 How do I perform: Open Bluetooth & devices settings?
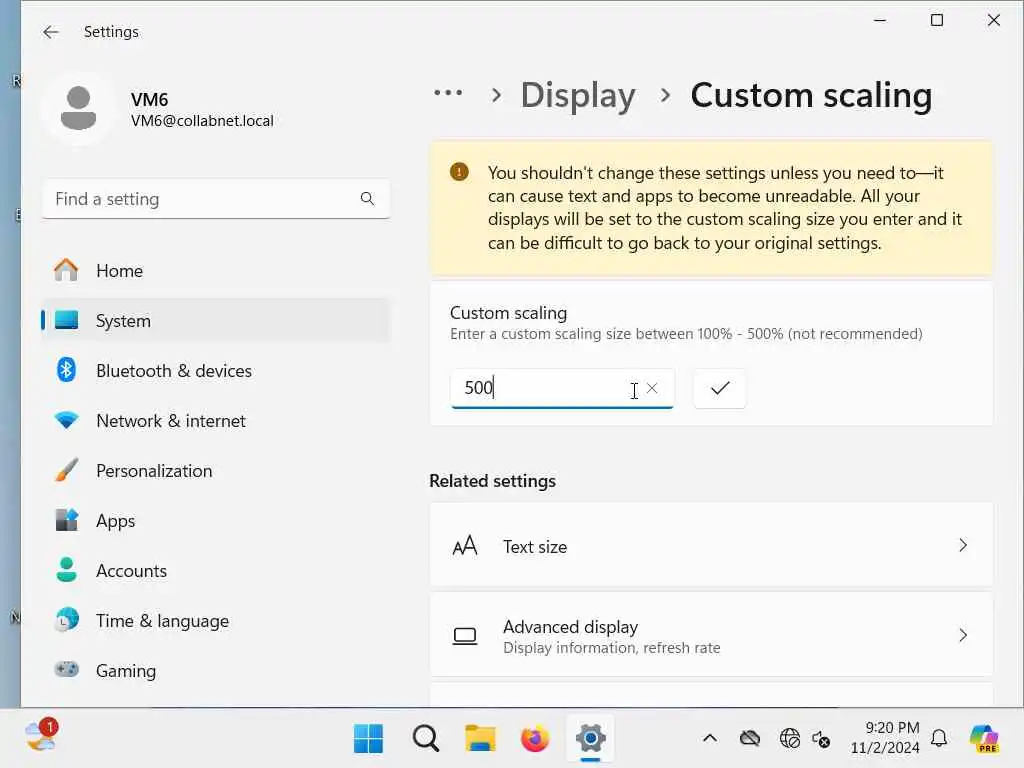click(173, 371)
